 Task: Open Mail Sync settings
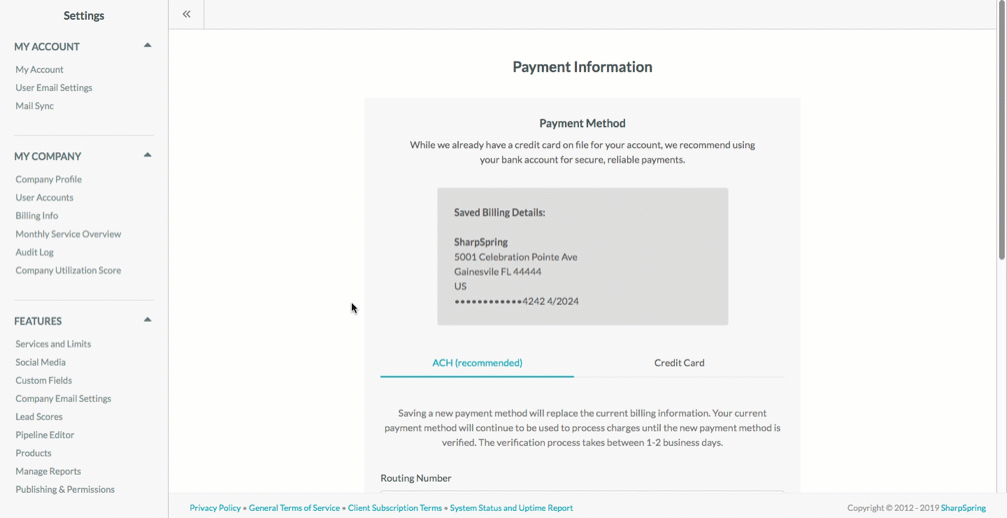(35, 106)
